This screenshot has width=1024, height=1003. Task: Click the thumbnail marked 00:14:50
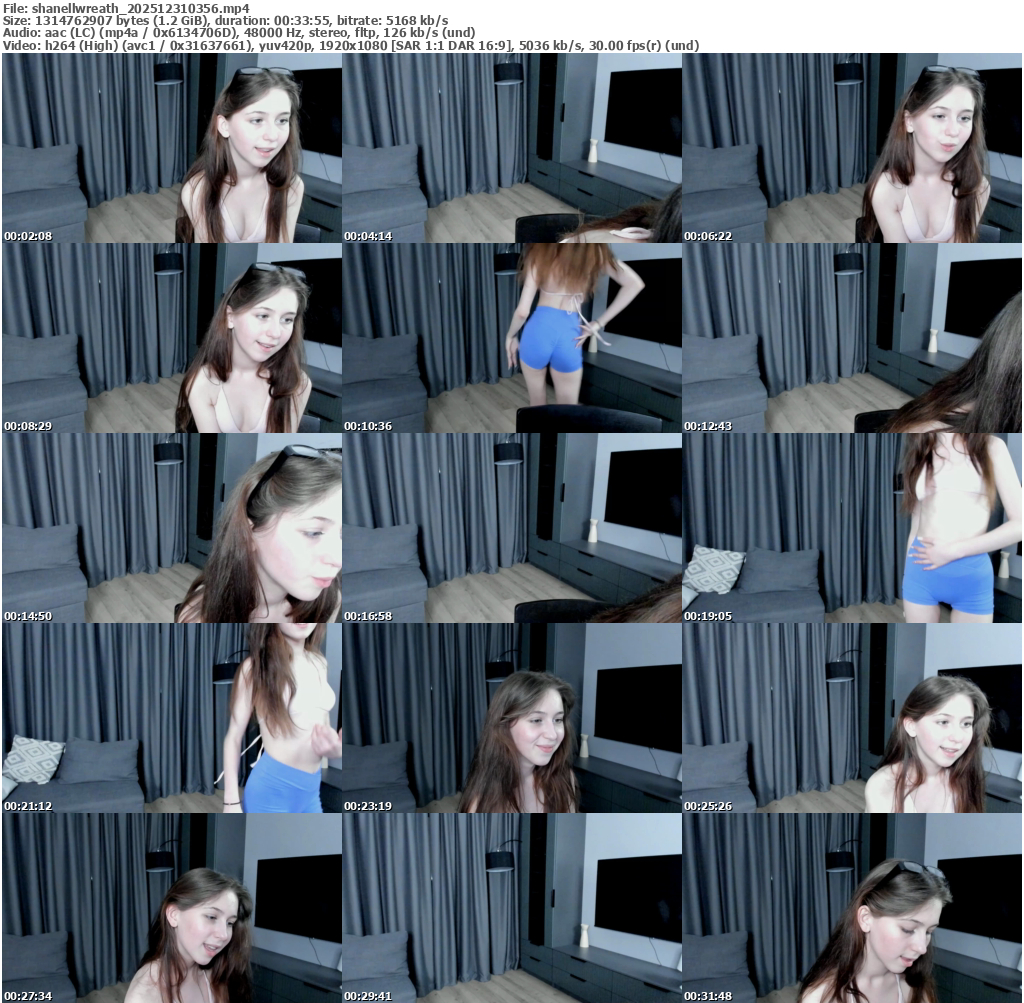click(172, 528)
